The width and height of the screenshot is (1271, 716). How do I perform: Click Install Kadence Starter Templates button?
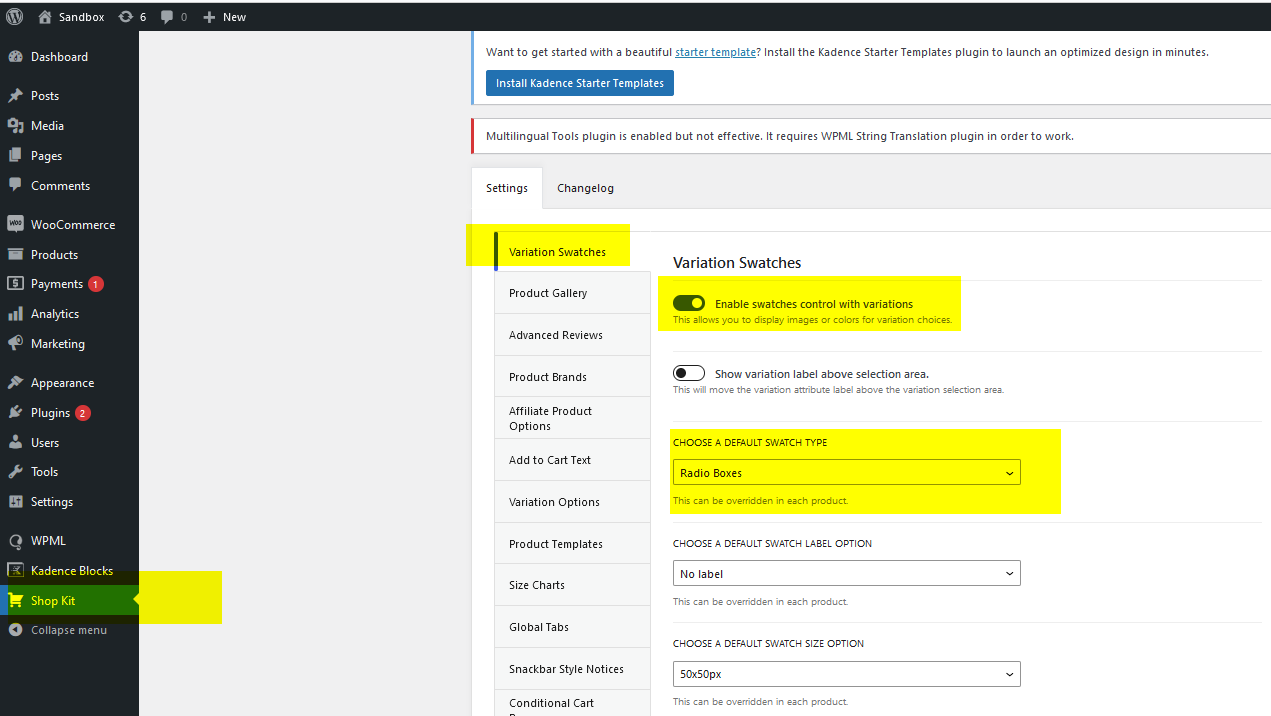[x=580, y=83]
